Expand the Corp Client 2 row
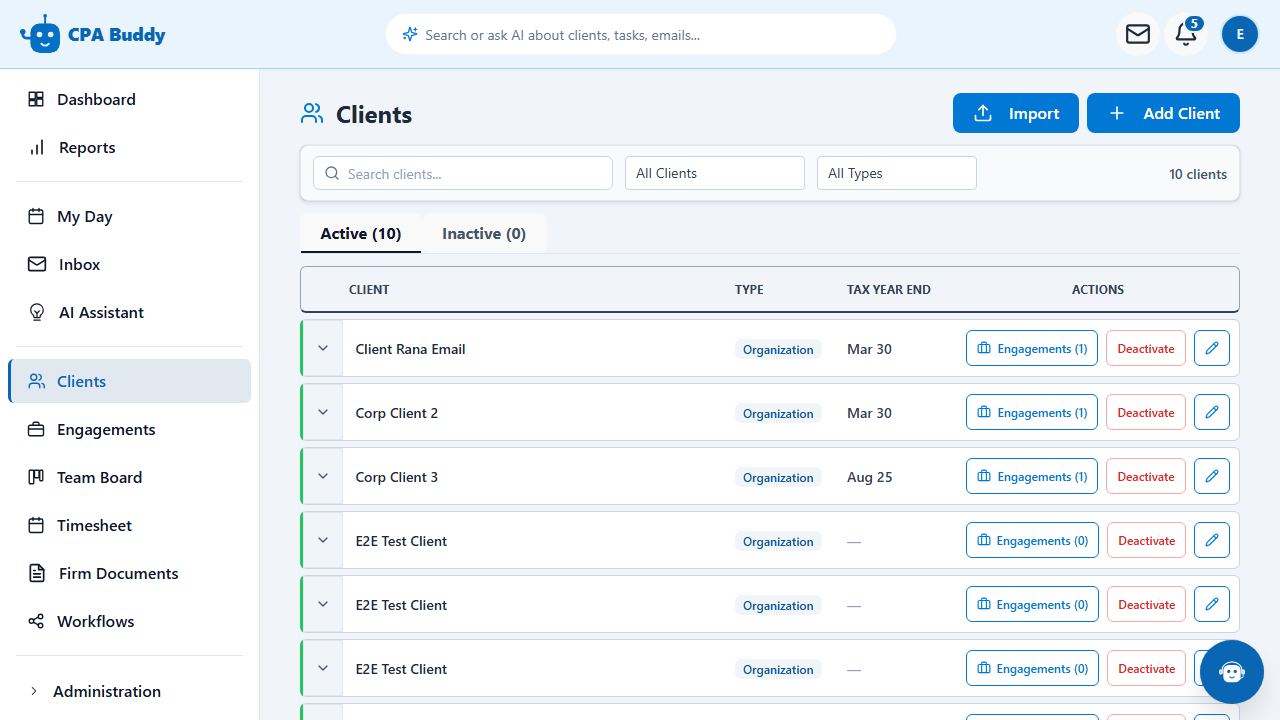This screenshot has width=1280, height=720. 323,412
